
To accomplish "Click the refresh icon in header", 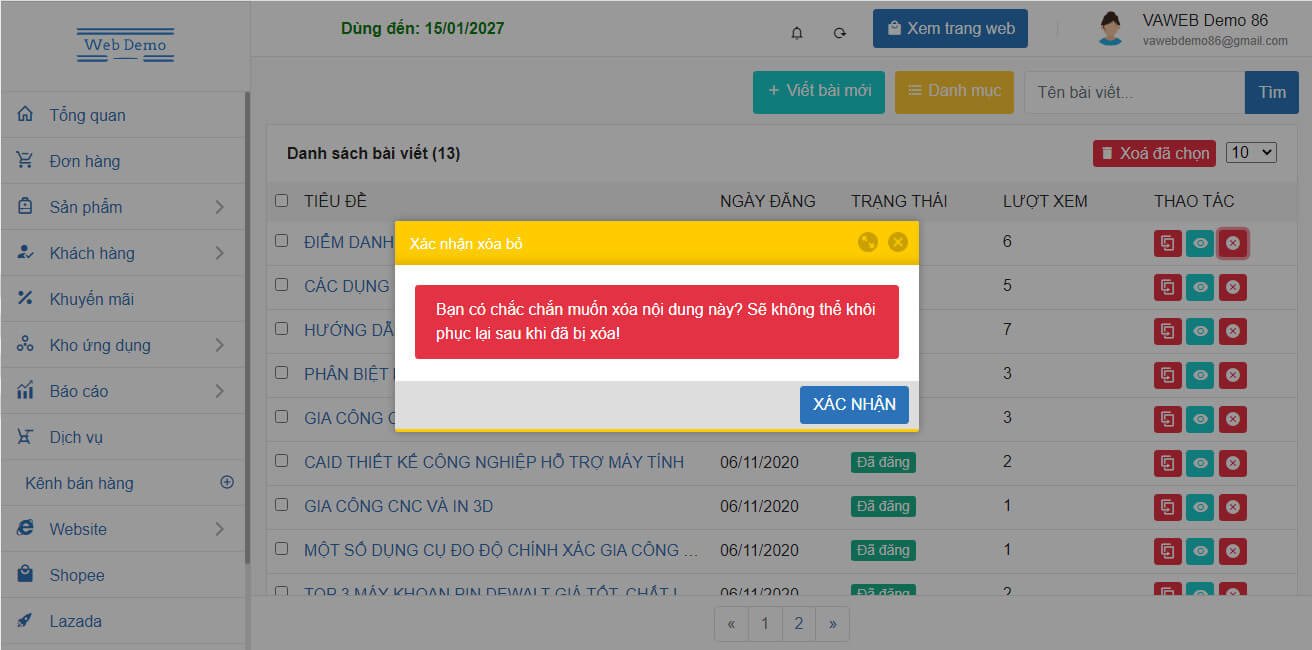I will [x=840, y=33].
